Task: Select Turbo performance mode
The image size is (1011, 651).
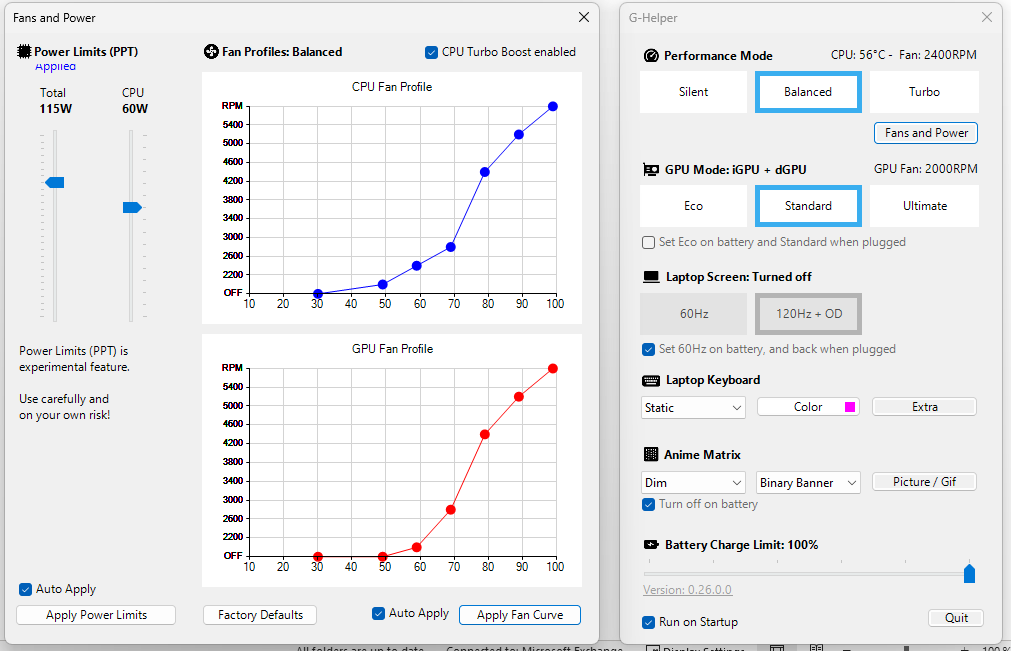Action: click(x=924, y=92)
